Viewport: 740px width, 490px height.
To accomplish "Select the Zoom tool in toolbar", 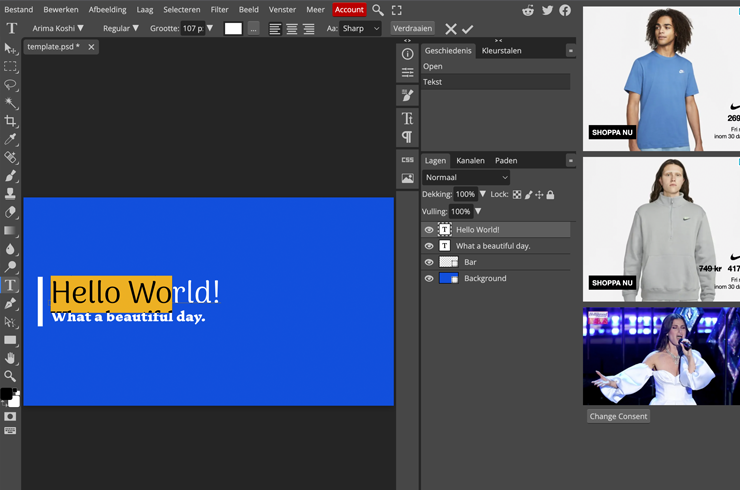I will click(x=10, y=376).
